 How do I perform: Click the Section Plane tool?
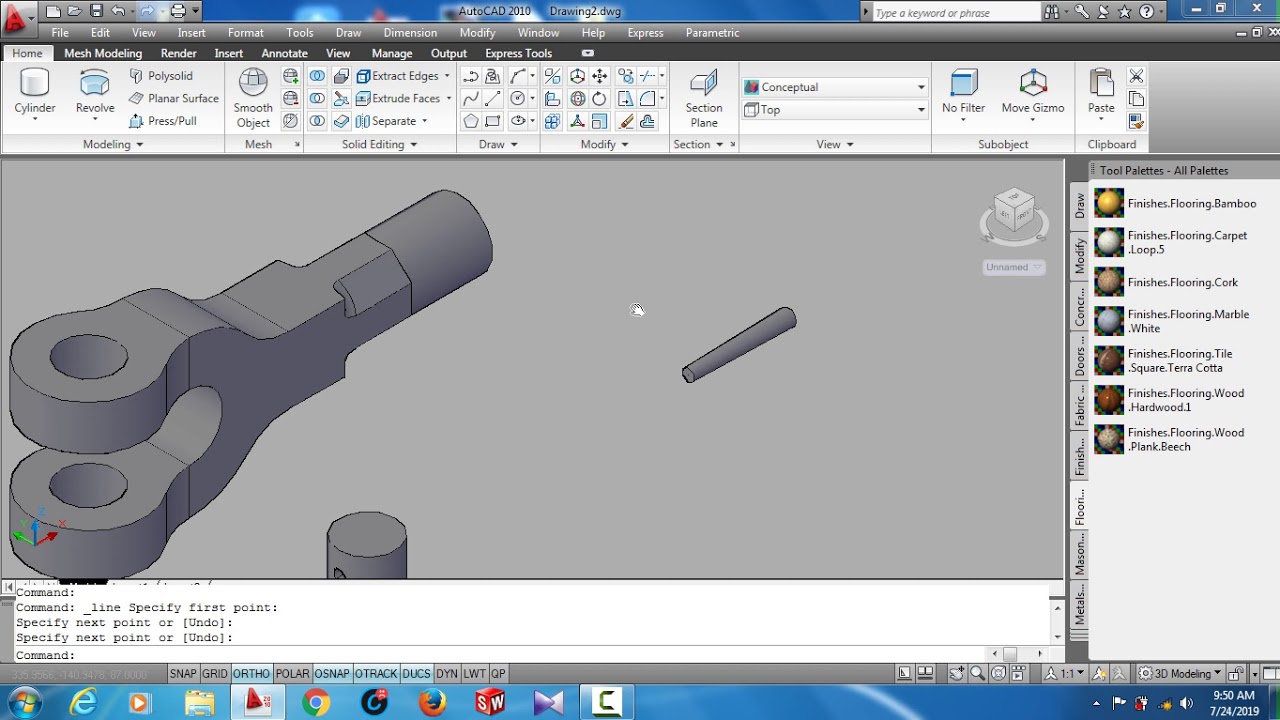(704, 98)
